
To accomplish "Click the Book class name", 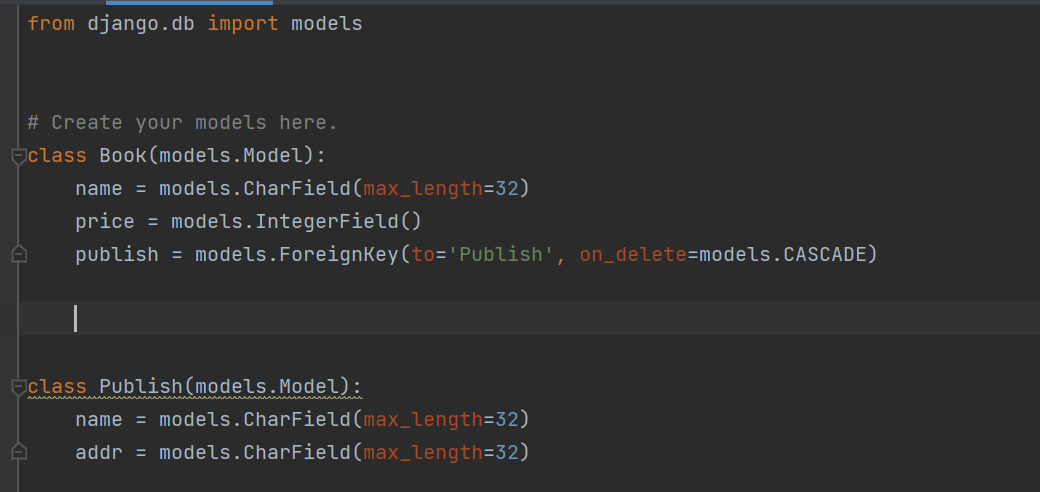I will [x=123, y=156].
